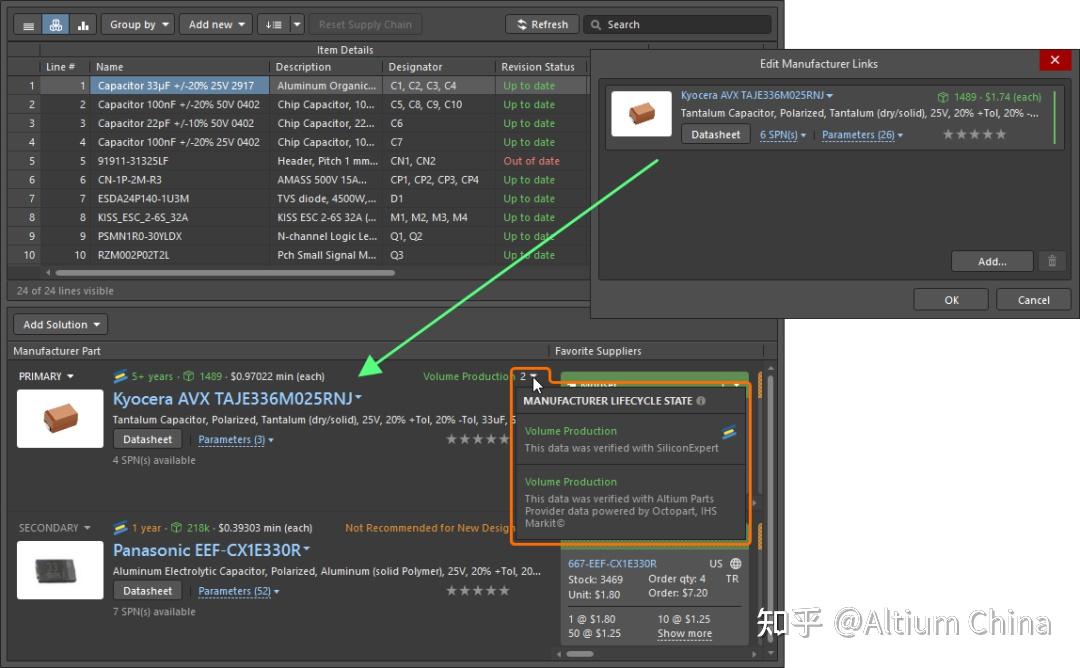
Task: Confirm dialog with OK button
Action: click(x=951, y=300)
